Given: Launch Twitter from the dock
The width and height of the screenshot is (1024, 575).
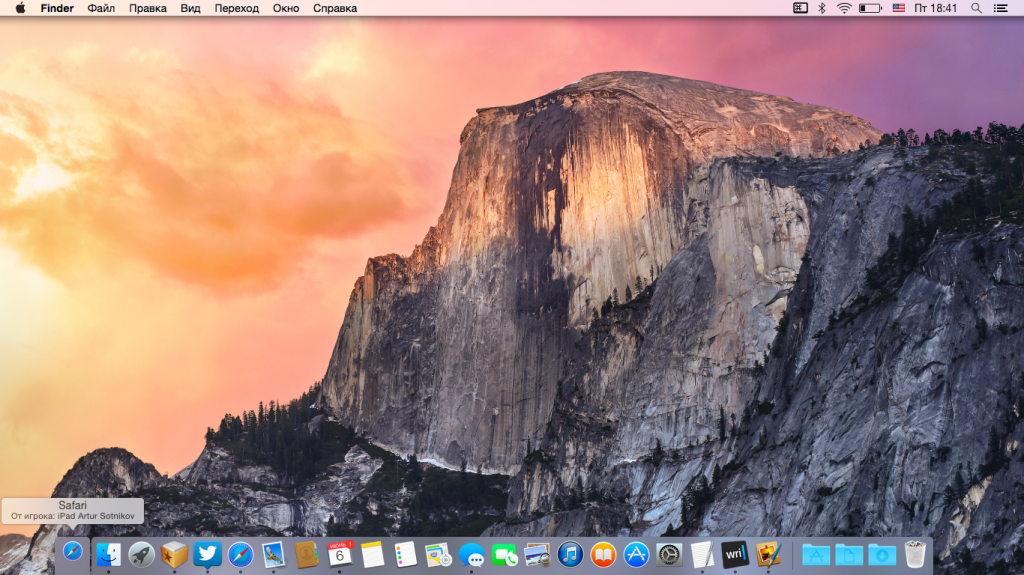Looking at the screenshot, I should [207, 554].
